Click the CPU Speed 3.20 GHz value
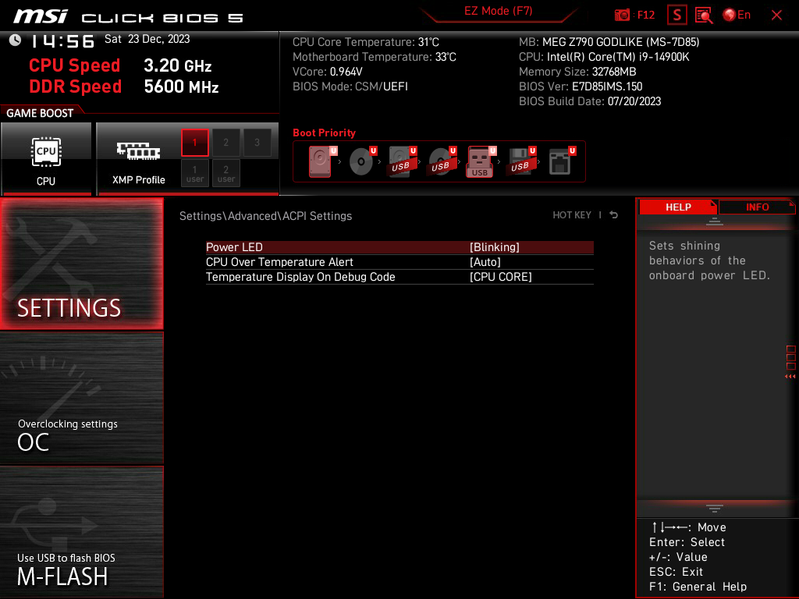 click(x=177, y=66)
